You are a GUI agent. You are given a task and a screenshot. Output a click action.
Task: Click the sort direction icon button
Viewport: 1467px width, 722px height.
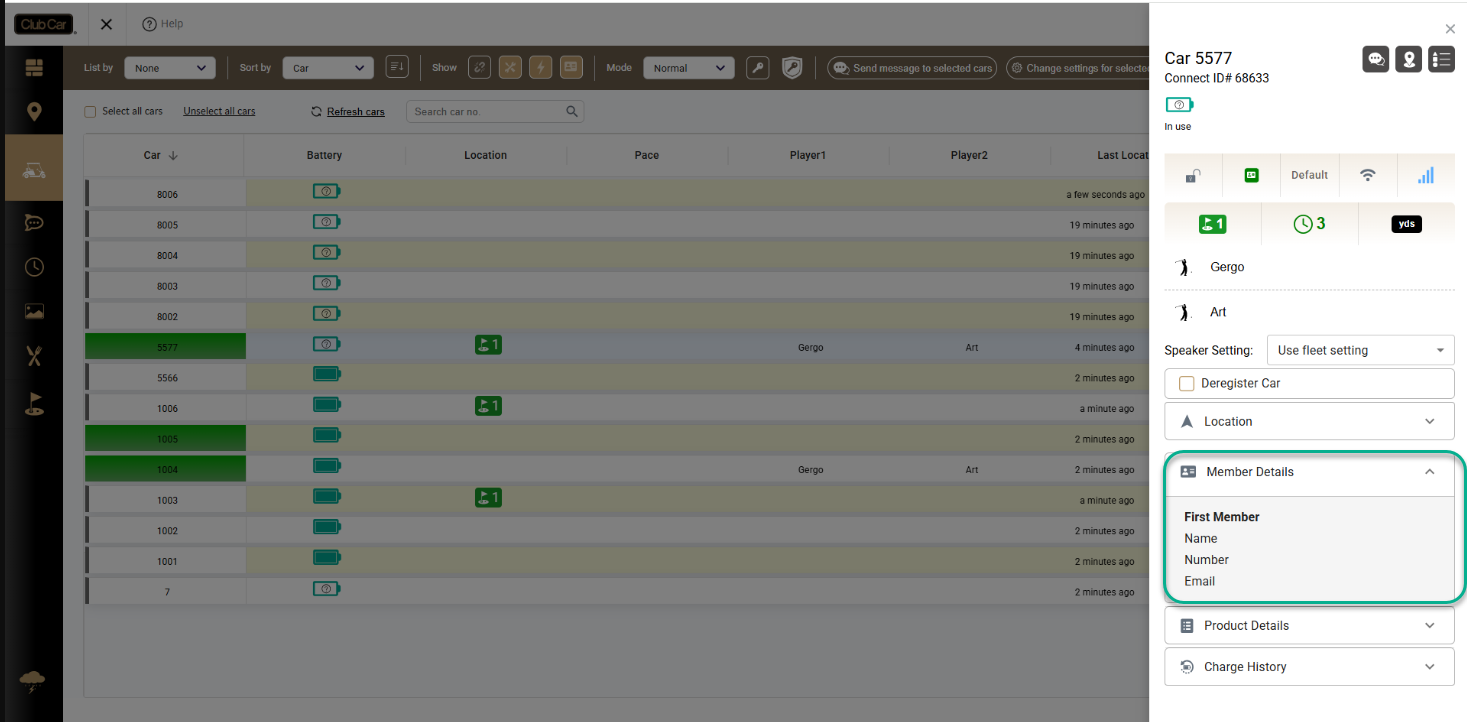click(x=397, y=68)
